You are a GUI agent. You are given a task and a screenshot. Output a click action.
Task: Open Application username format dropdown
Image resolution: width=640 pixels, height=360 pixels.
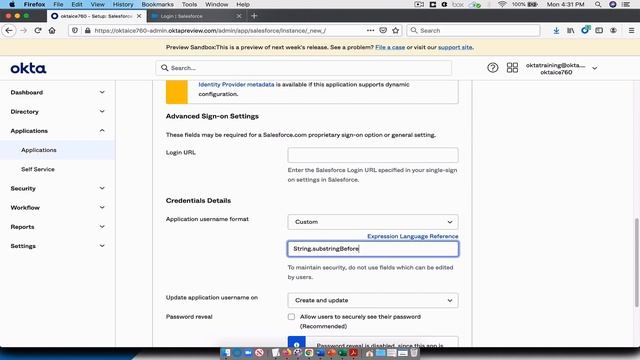[373, 222]
